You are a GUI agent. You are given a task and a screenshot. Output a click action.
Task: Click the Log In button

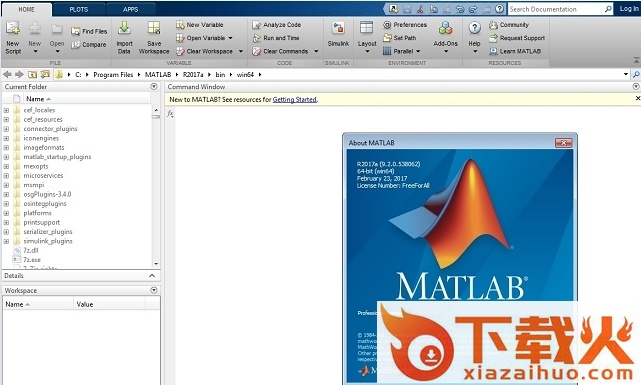point(628,9)
